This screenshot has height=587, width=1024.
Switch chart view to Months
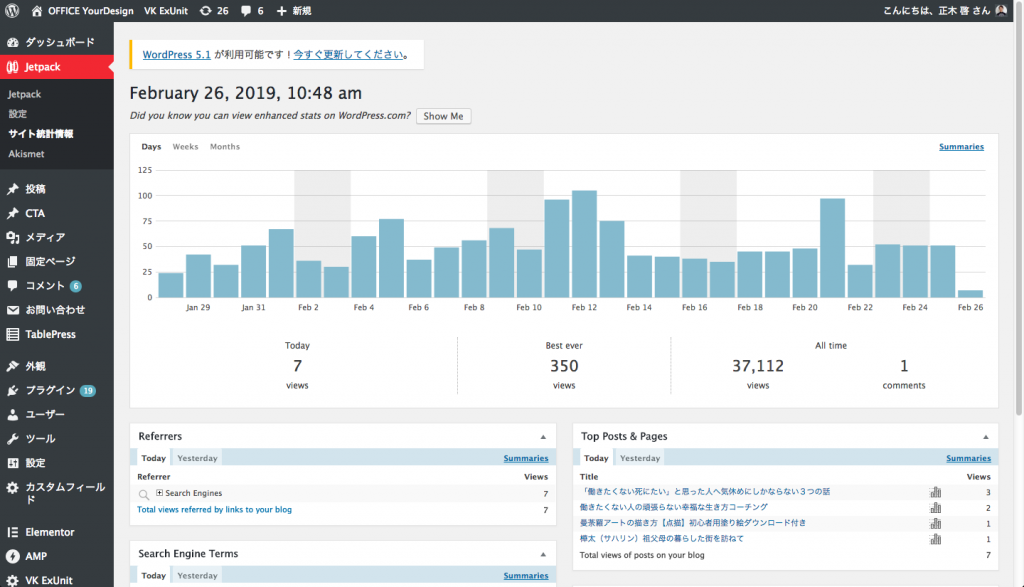coord(224,147)
